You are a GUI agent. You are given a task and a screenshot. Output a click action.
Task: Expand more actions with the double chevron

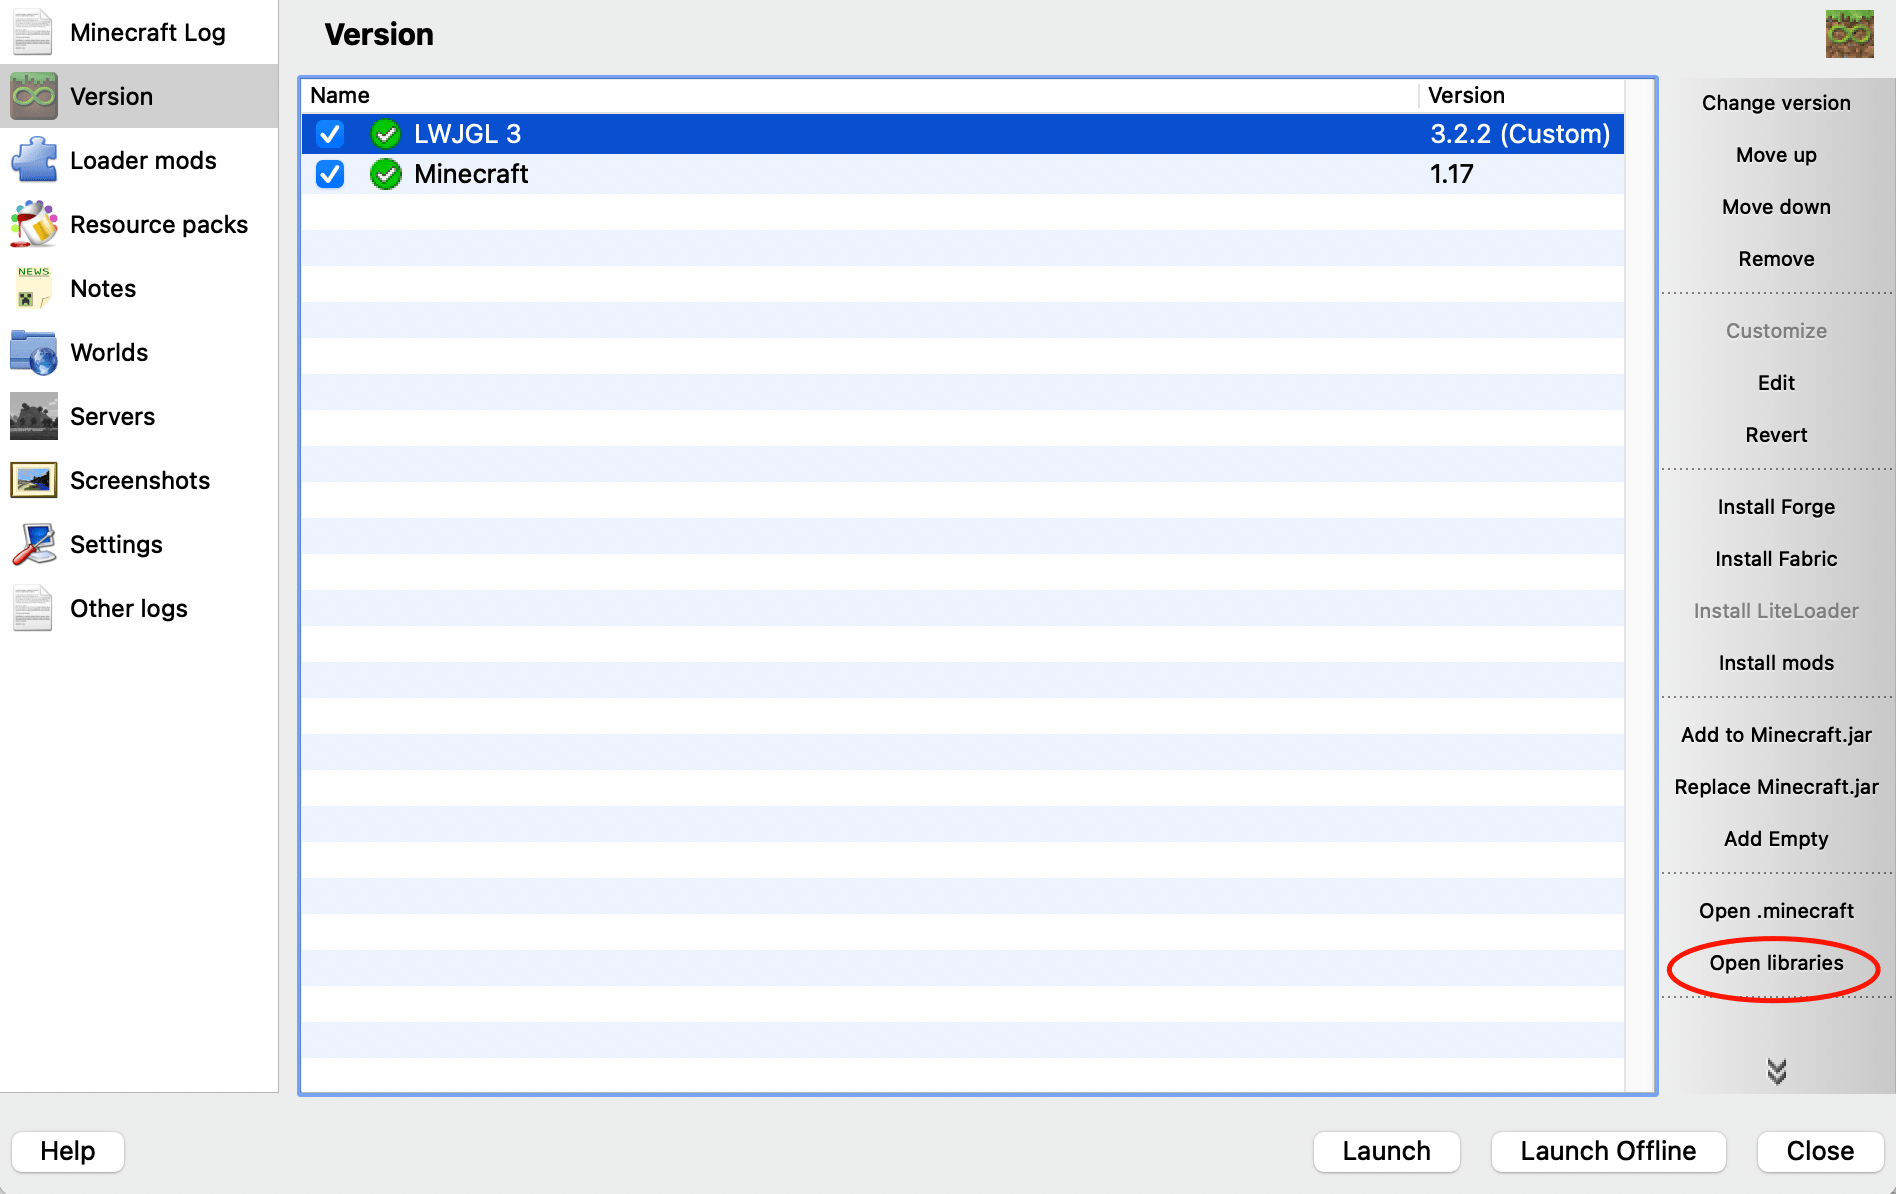click(1776, 1071)
